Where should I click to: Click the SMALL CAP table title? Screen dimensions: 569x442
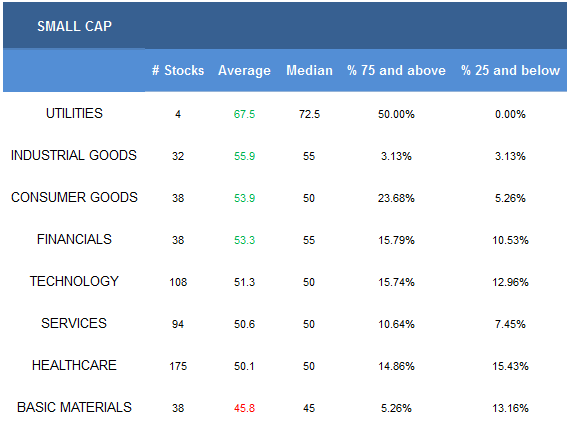point(74,26)
